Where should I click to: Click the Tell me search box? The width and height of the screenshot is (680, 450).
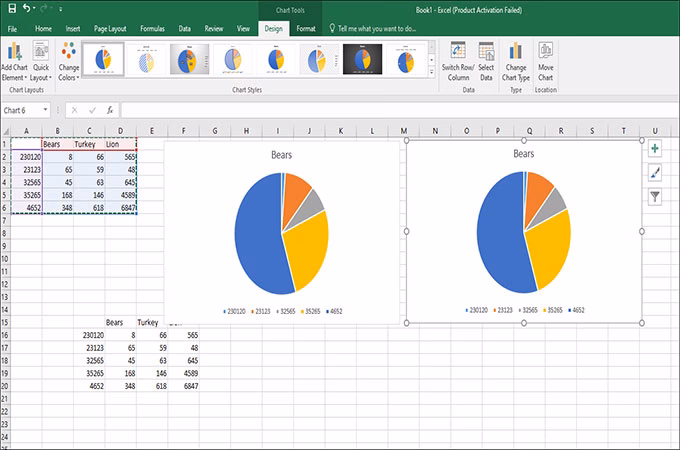tap(376, 29)
